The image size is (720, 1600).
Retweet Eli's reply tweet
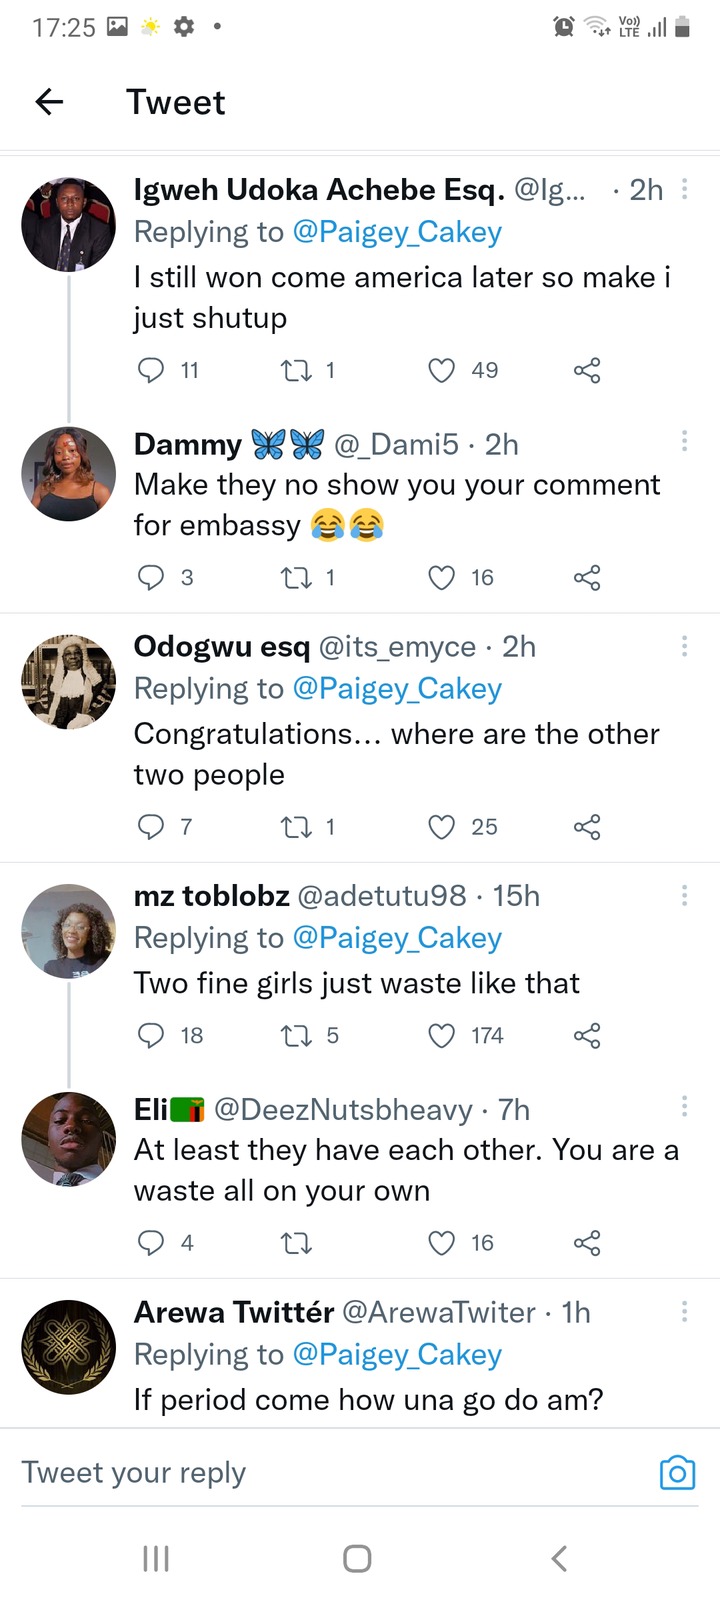(296, 1243)
